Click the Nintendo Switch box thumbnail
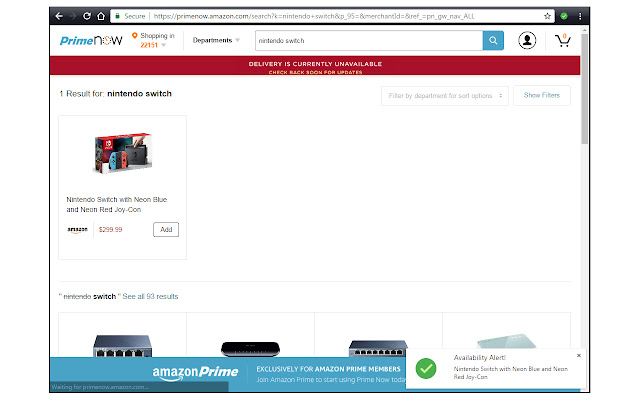Viewport: 640px width, 400px height. [x=123, y=153]
